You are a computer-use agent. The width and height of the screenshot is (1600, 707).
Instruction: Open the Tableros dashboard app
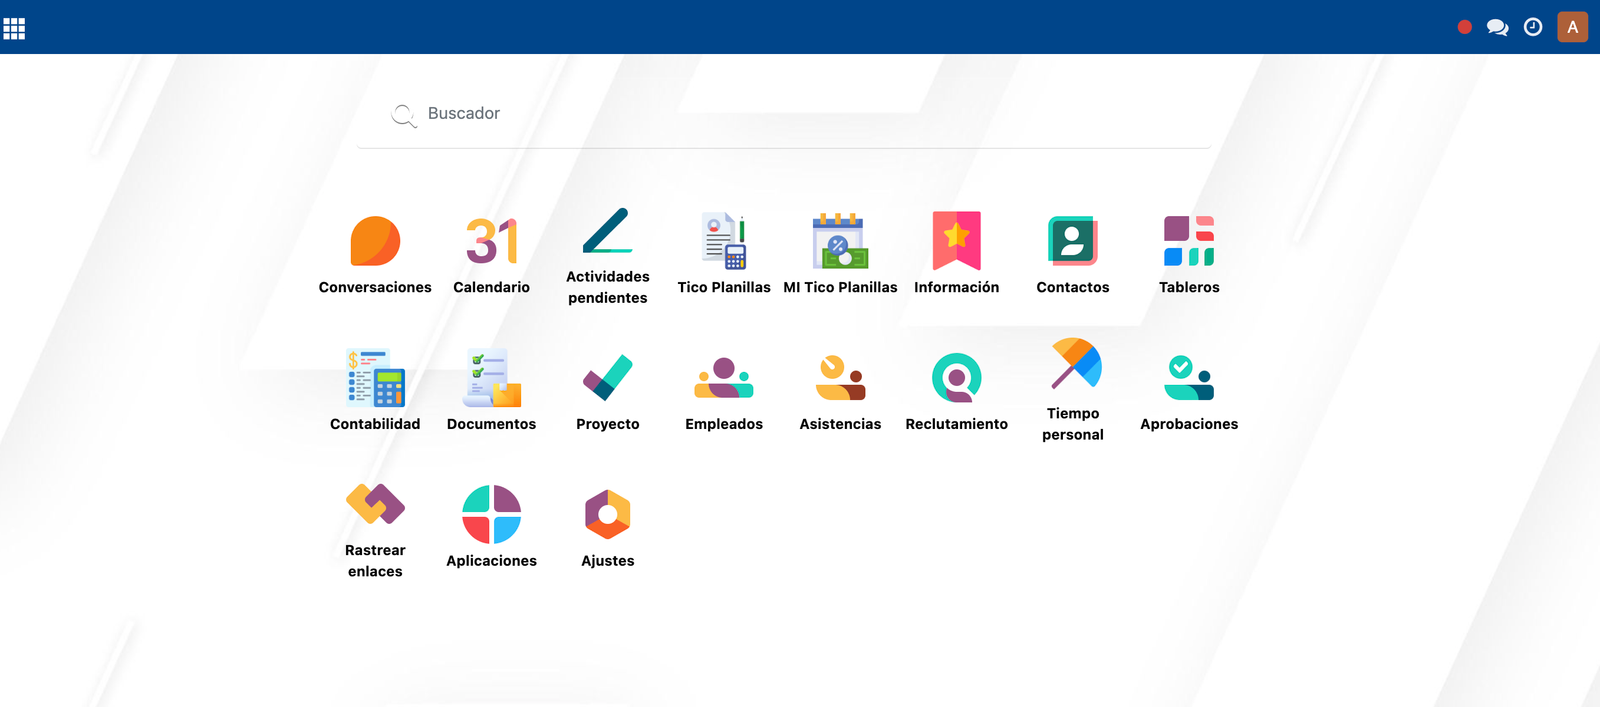click(x=1189, y=242)
